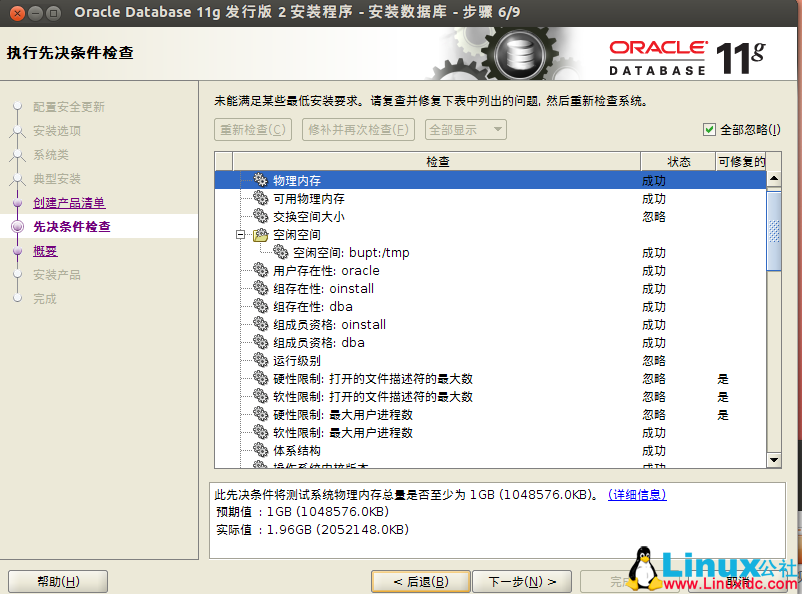Image resolution: width=802 pixels, height=594 pixels.
Task: Click gear icon beside 交换空间大小
Action: pyautogui.click(x=260, y=216)
